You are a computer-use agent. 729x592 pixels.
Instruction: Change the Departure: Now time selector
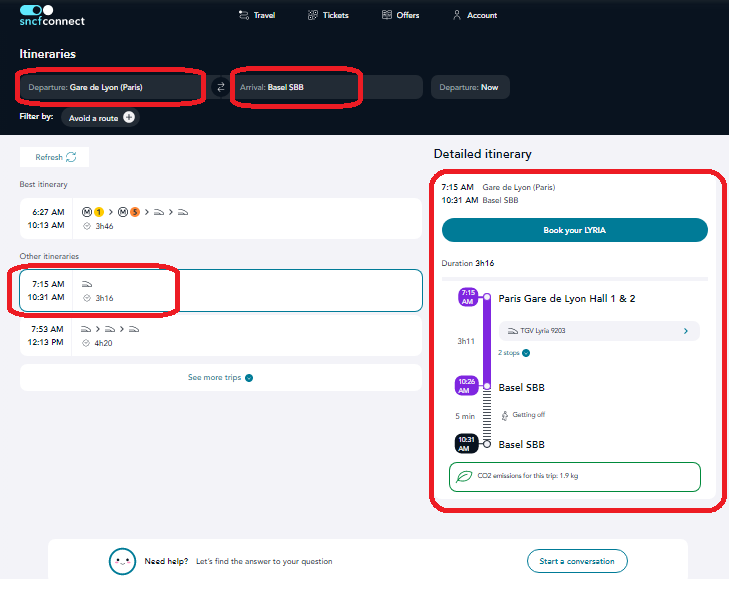point(470,87)
